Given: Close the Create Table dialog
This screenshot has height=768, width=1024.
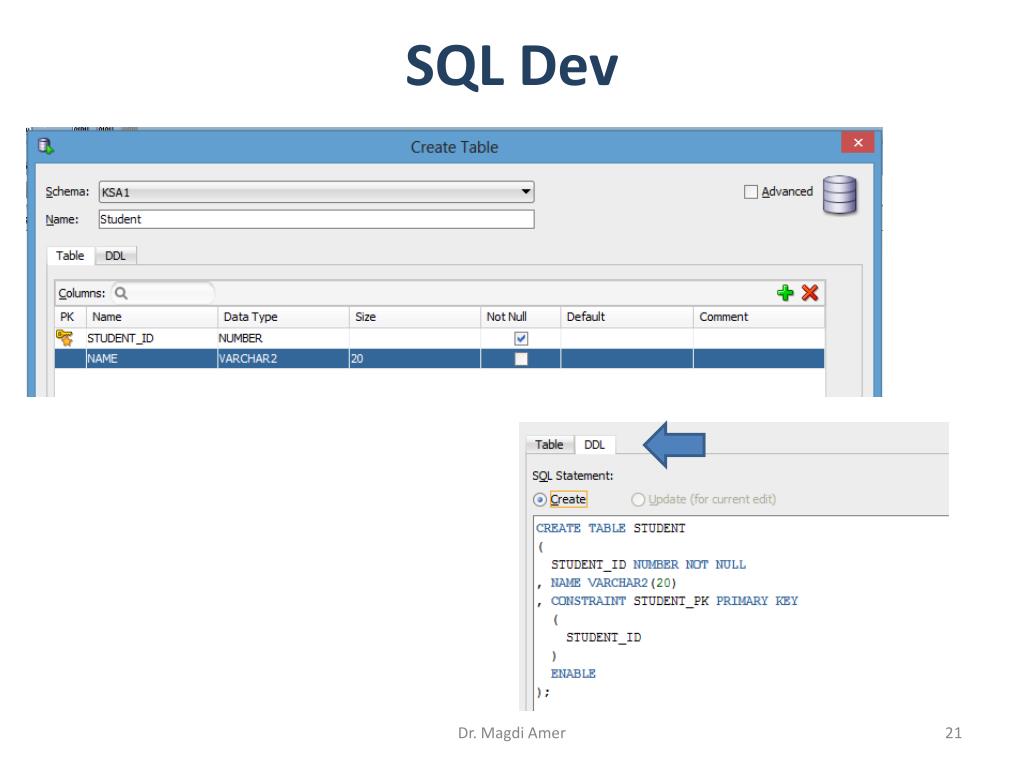Looking at the screenshot, I should 858,142.
